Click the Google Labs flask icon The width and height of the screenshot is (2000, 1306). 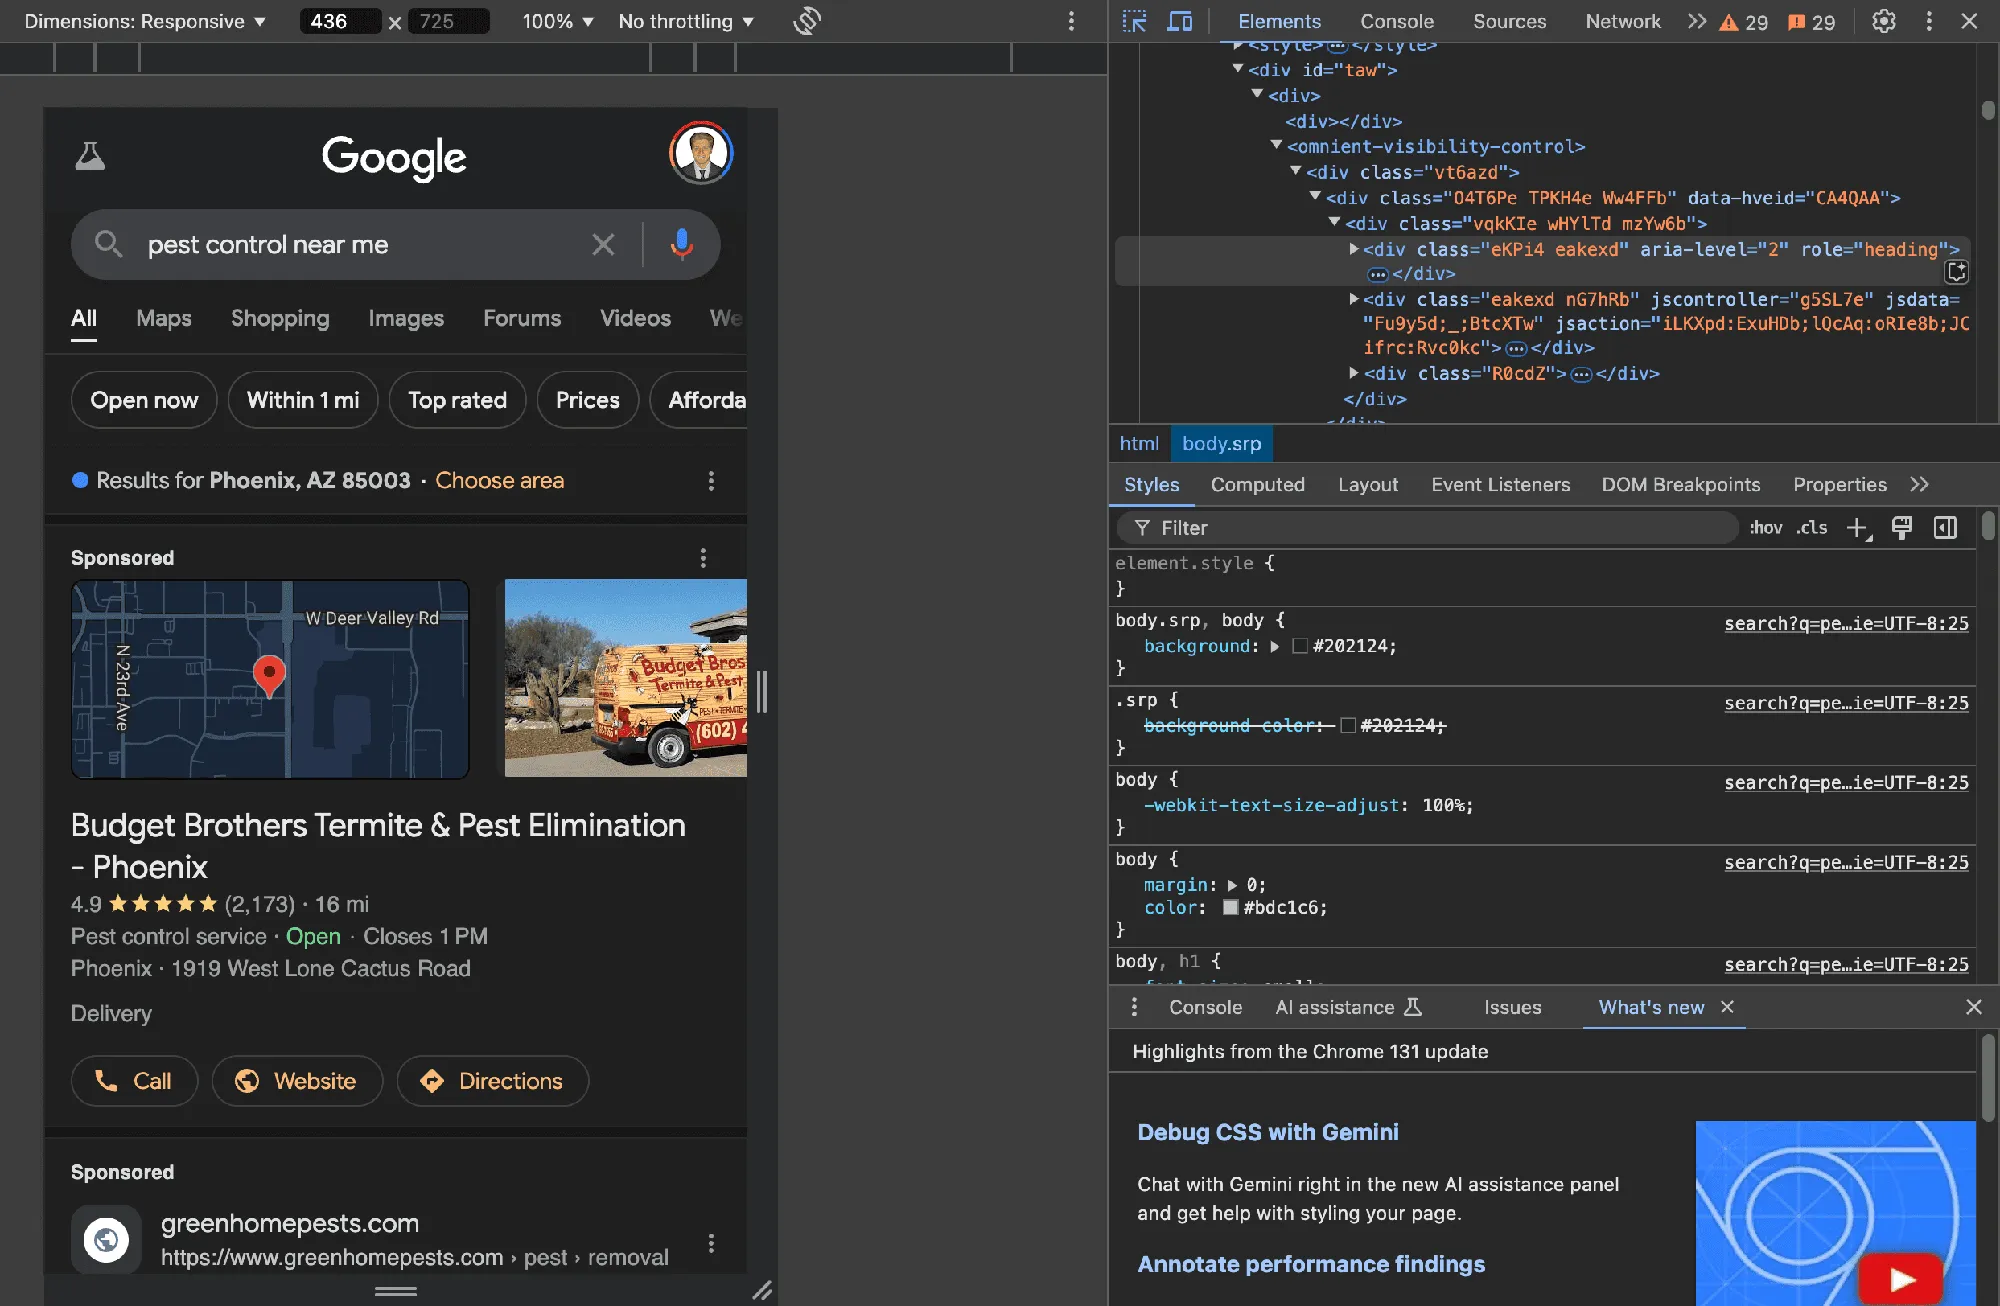[x=90, y=156]
